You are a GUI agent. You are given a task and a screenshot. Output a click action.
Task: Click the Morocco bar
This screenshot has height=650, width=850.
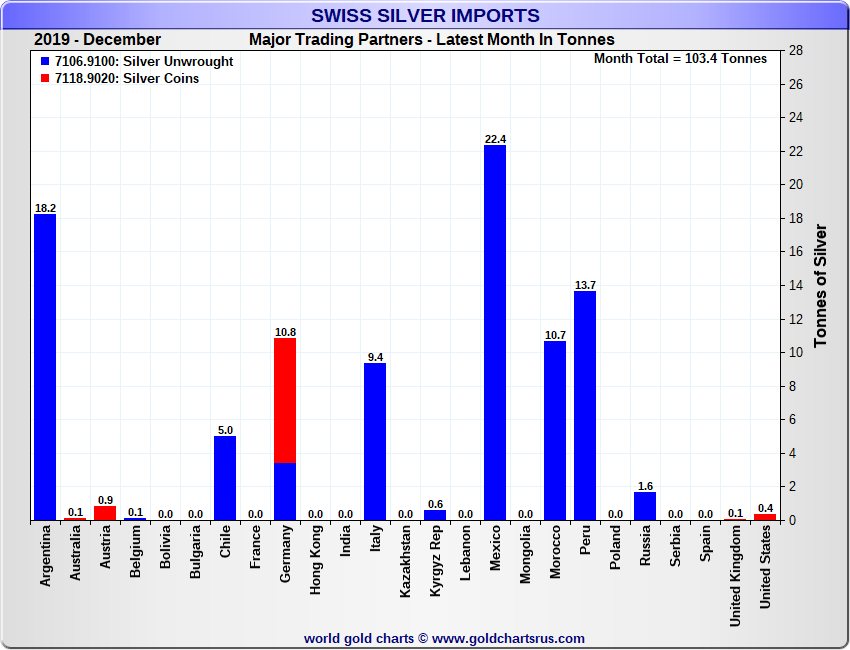click(x=555, y=431)
